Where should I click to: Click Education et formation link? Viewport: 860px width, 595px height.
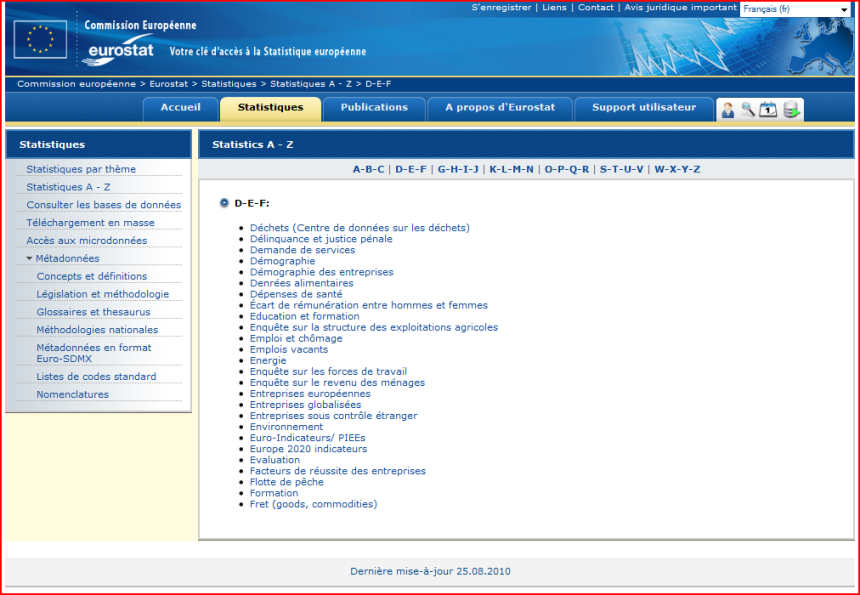(305, 316)
